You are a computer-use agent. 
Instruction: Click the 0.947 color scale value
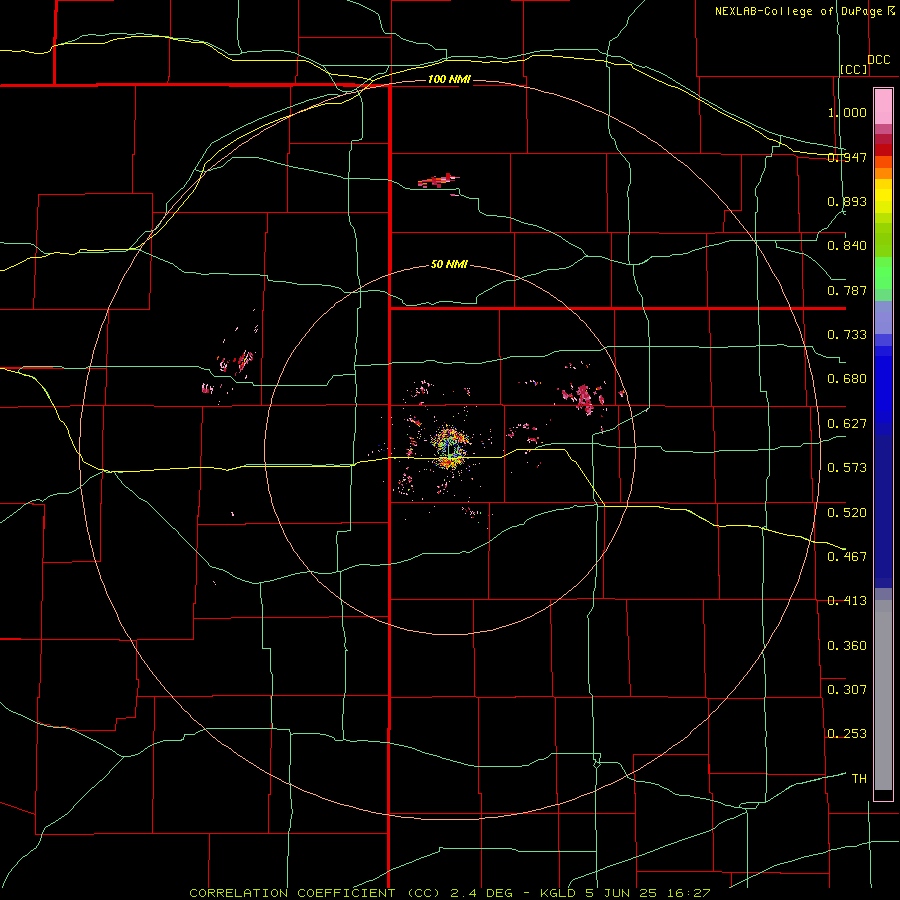click(847, 157)
